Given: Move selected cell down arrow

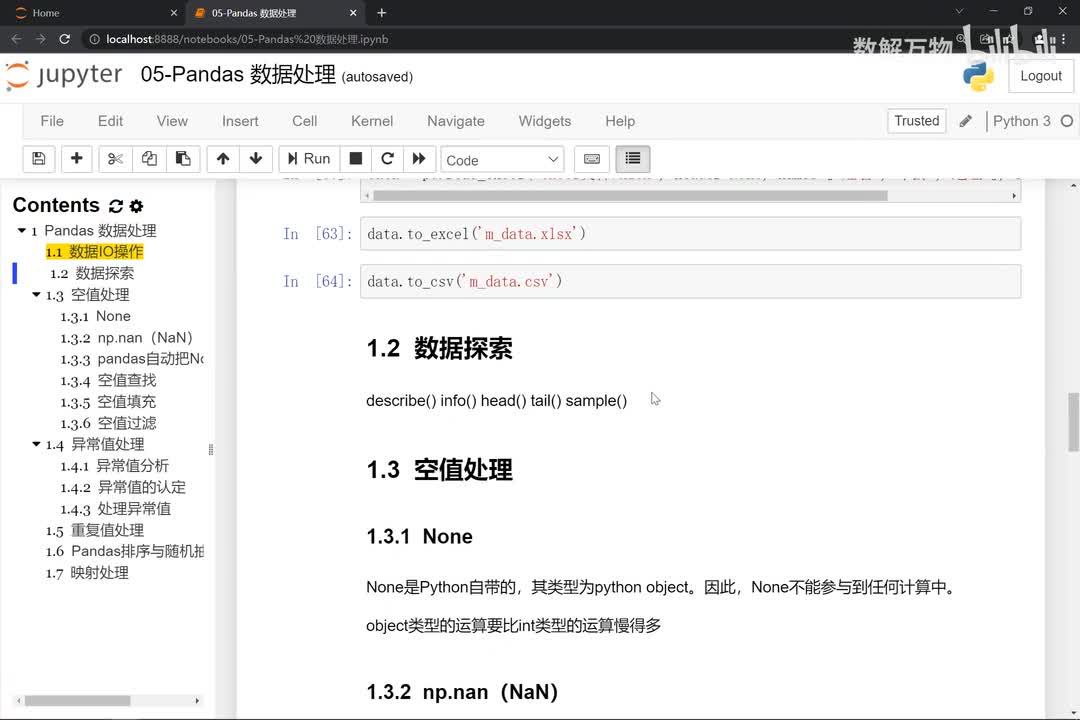Looking at the screenshot, I should [256, 159].
